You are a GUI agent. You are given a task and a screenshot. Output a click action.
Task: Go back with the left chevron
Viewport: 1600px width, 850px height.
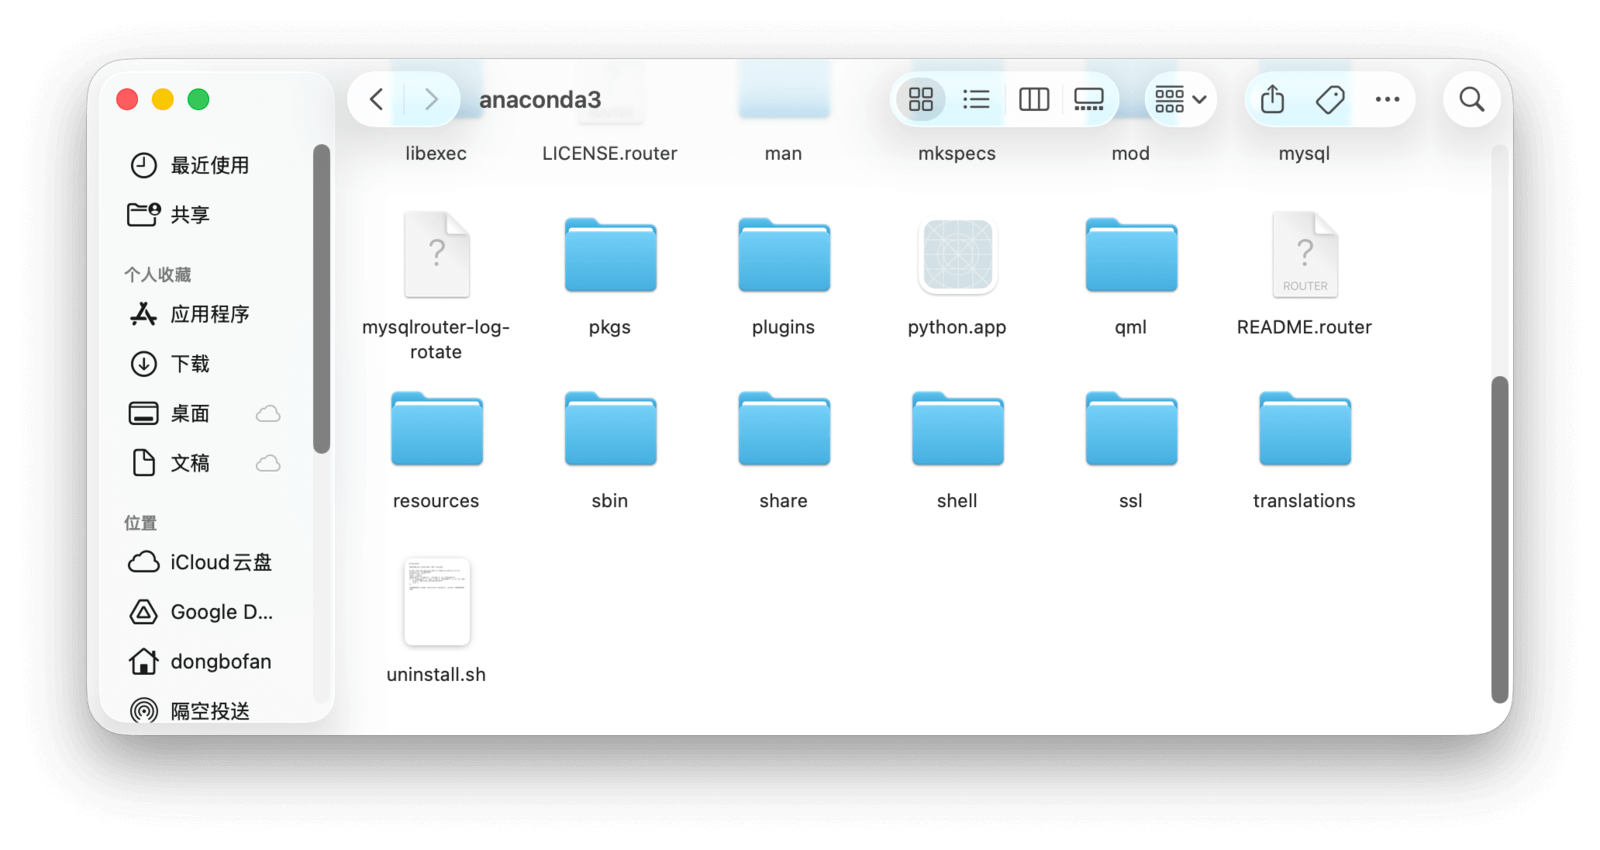click(x=377, y=99)
